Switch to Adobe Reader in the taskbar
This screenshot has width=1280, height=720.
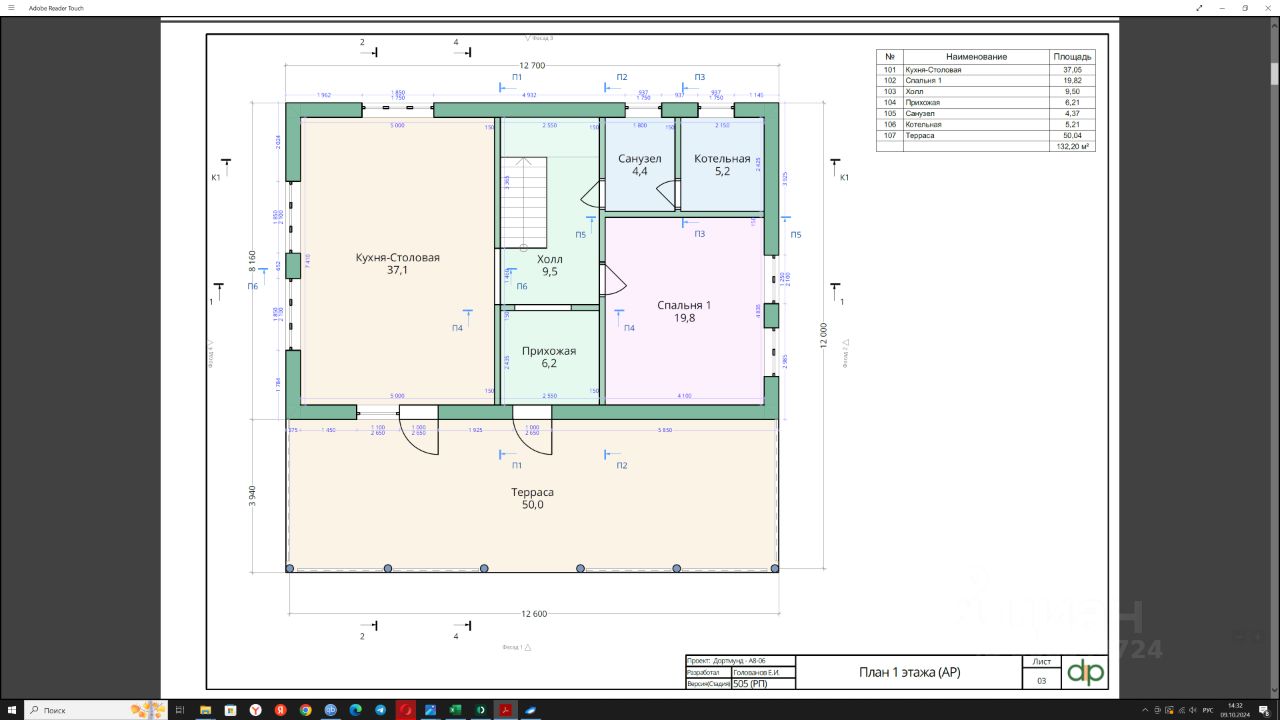506,710
